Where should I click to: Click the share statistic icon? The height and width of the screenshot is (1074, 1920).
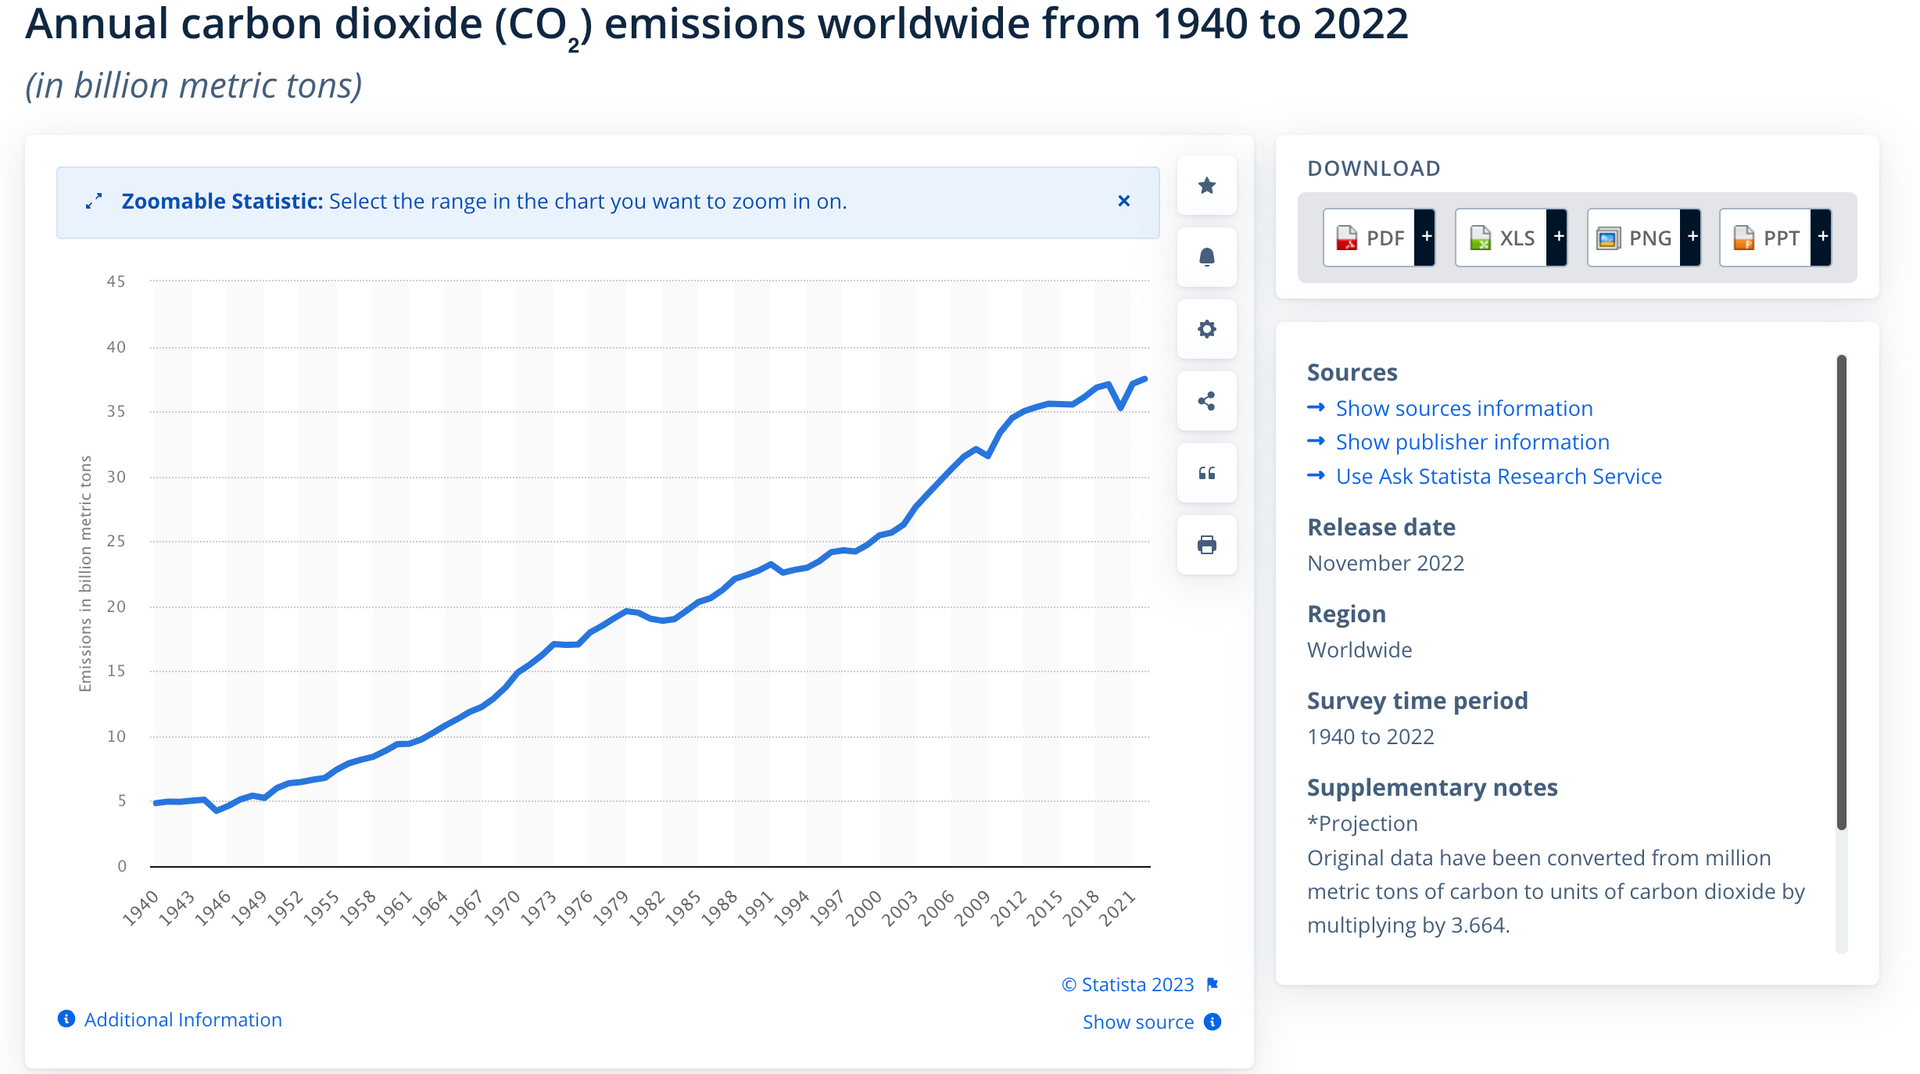pyautogui.click(x=1207, y=402)
